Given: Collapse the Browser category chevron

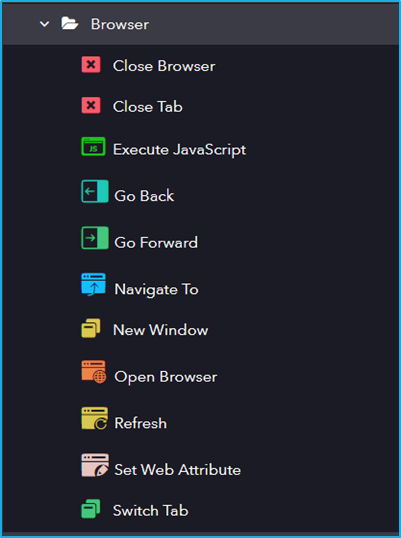Looking at the screenshot, I should click(x=45, y=24).
